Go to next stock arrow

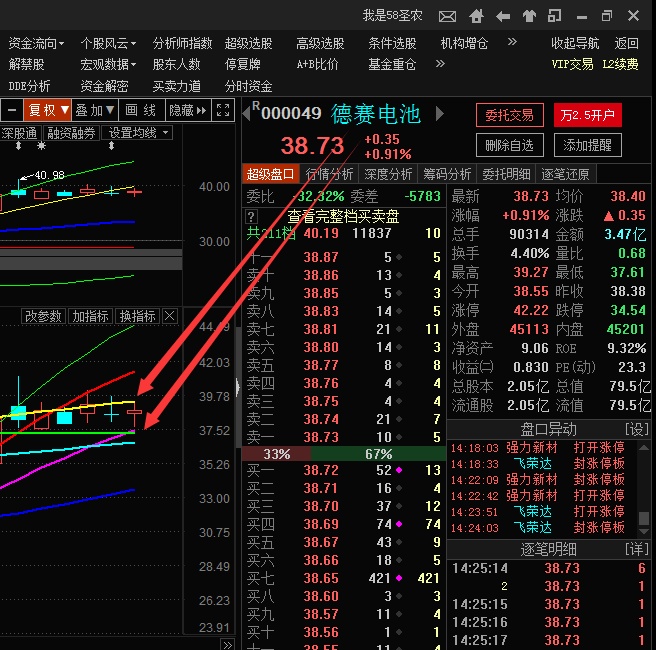point(440,114)
